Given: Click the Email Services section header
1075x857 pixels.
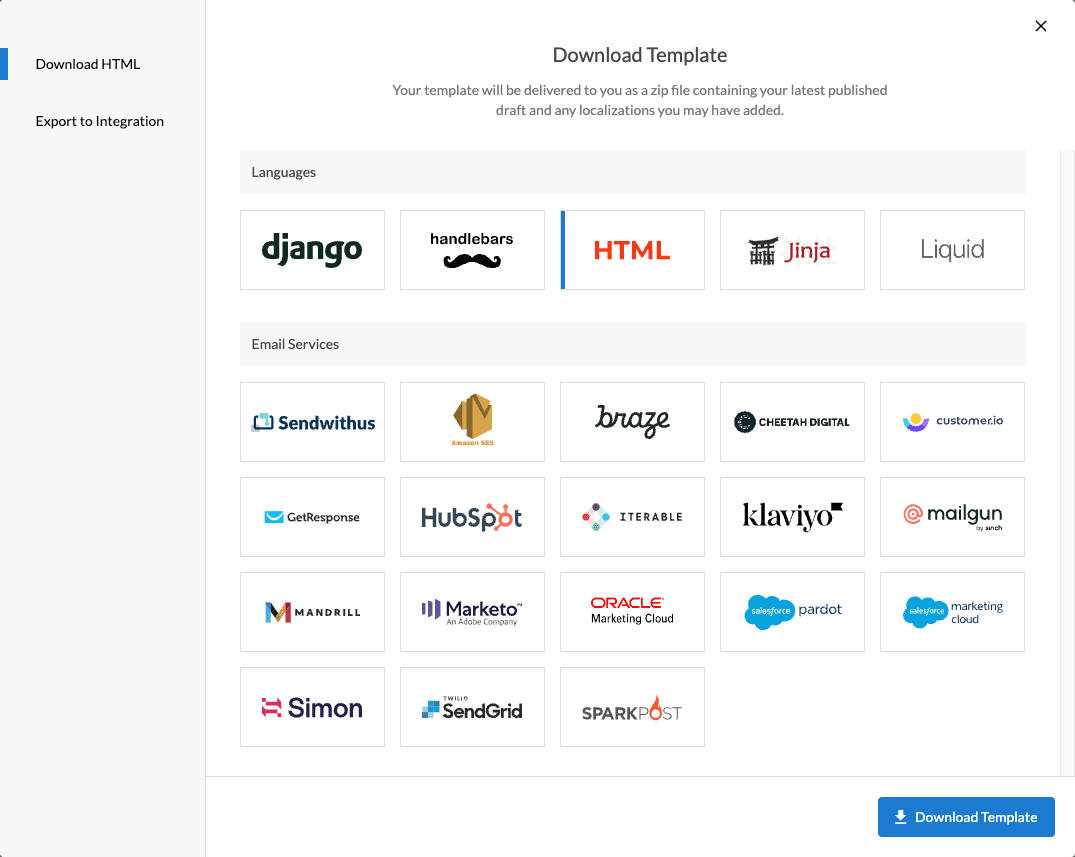Looking at the screenshot, I should tap(633, 344).
